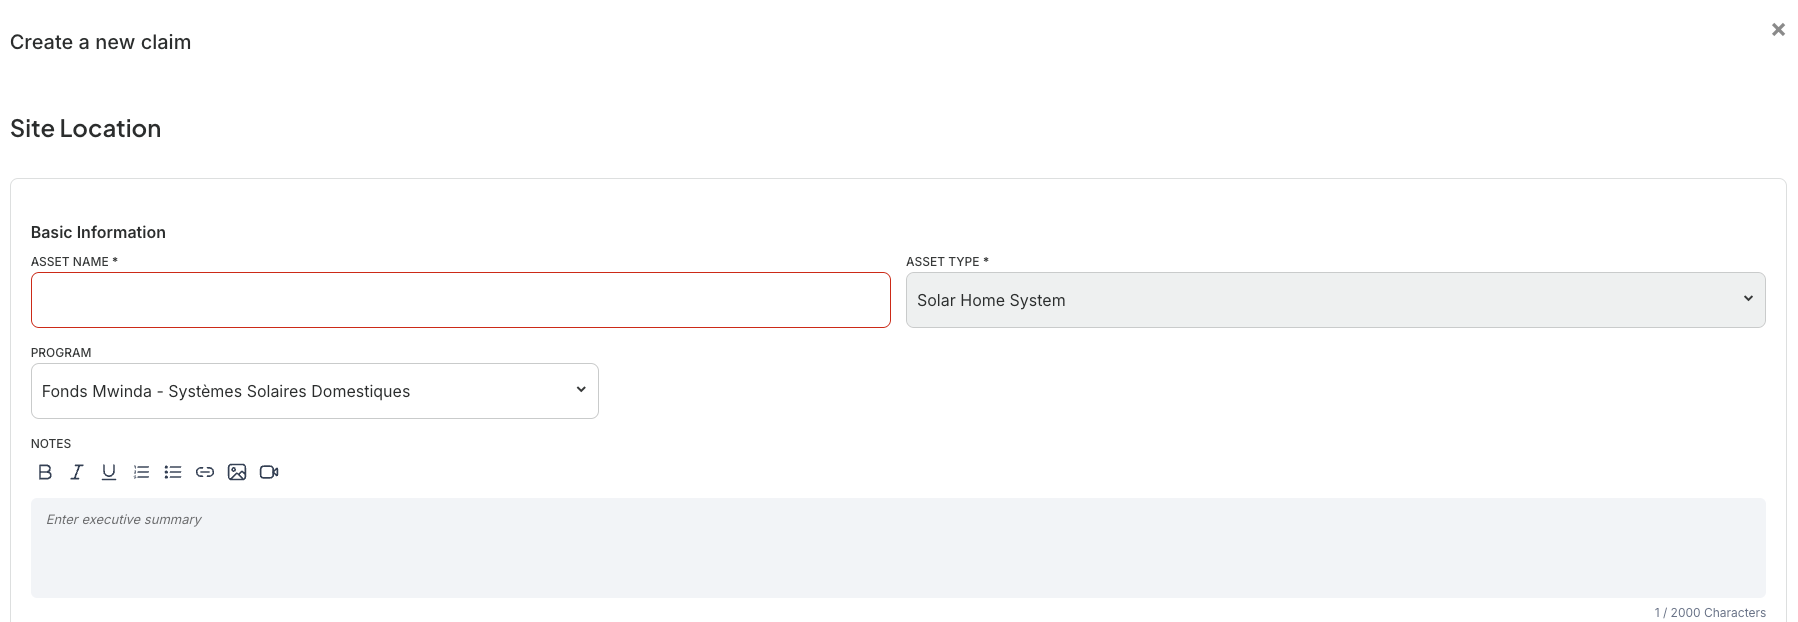The image size is (1798, 622).
Task: Toggle Italic formatting in notes toolbar
Action: point(77,472)
